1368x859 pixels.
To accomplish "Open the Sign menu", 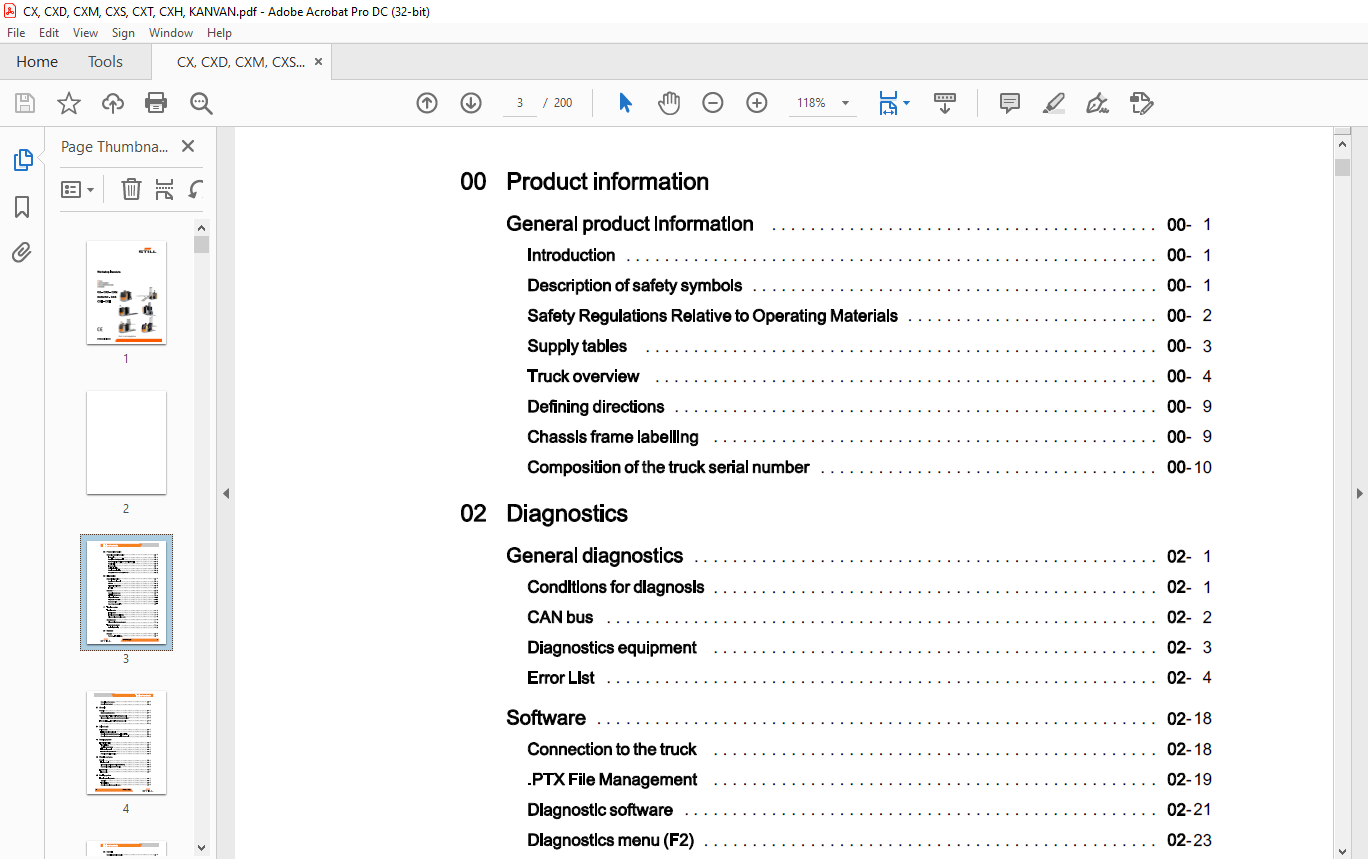I will (123, 33).
